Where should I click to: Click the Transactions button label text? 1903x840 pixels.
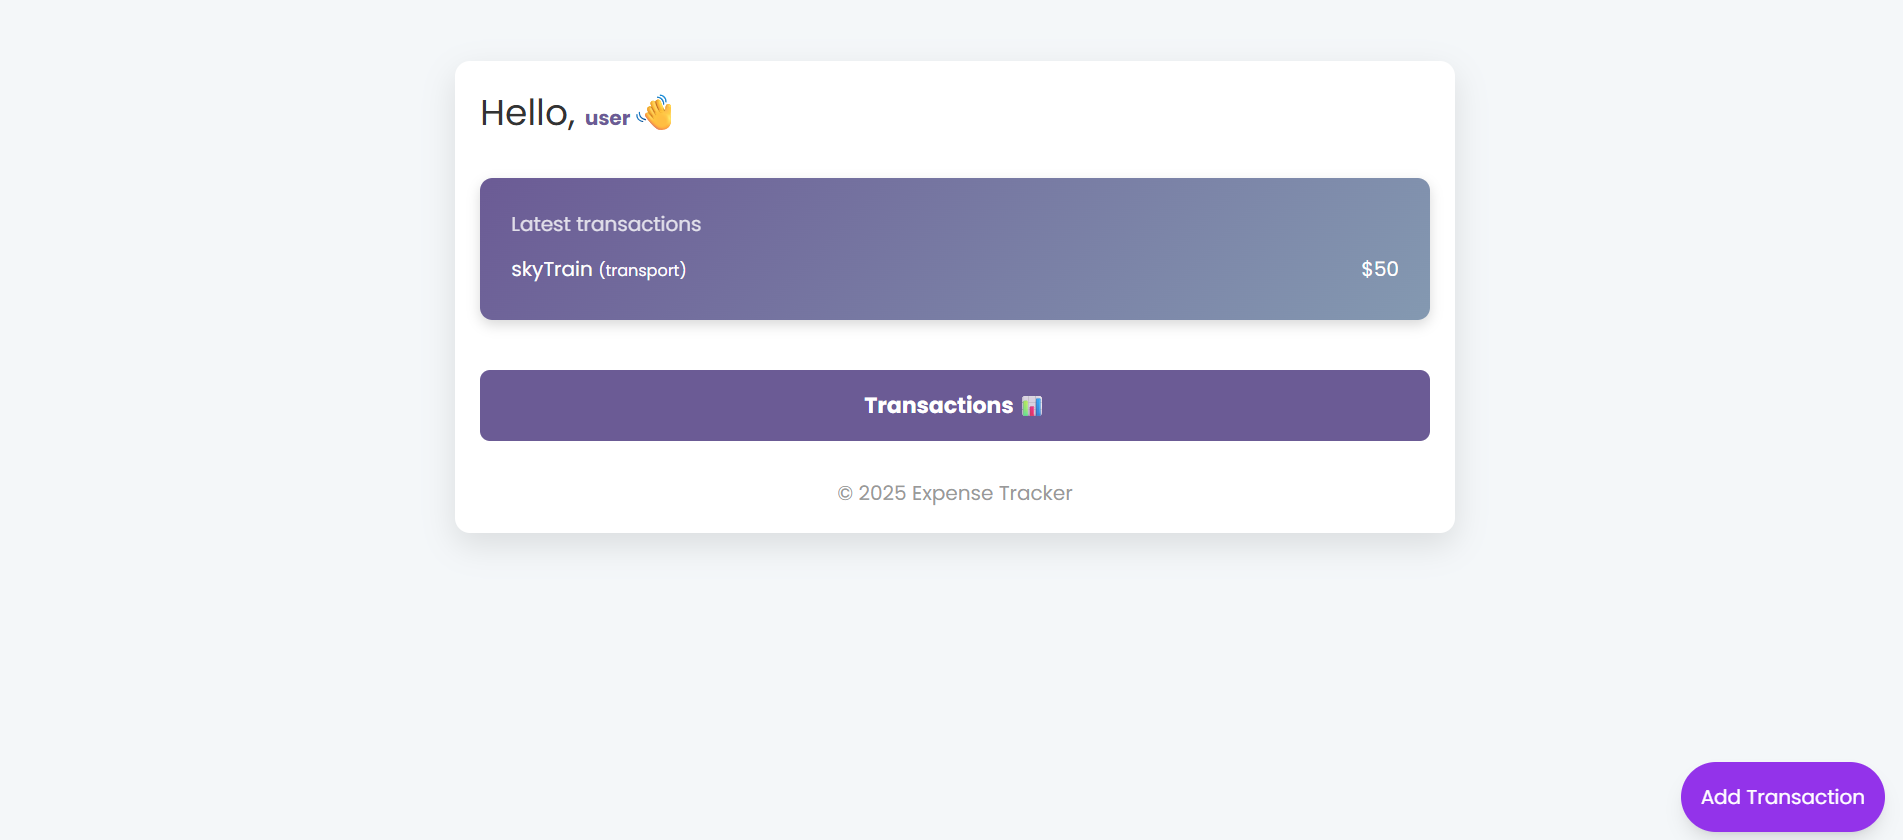point(938,405)
